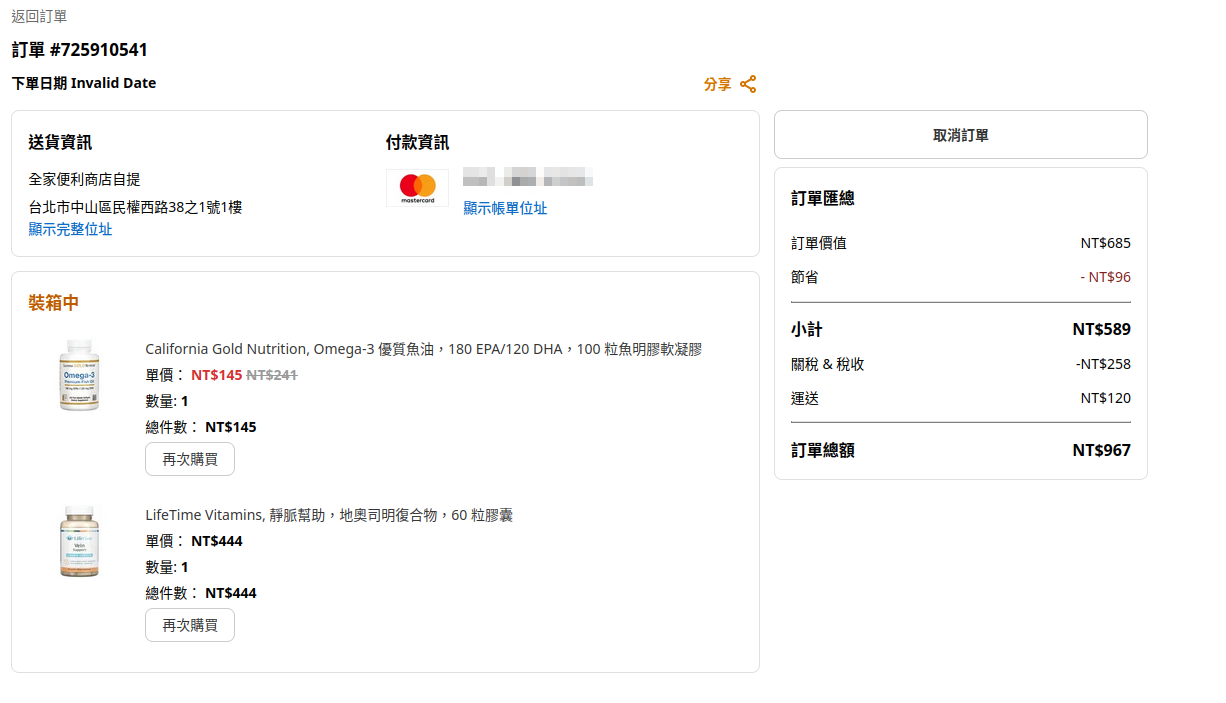The width and height of the screenshot is (1226, 703).
Task: Open California Gold Nutrition Omega-3 product title
Action: coord(423,349)
